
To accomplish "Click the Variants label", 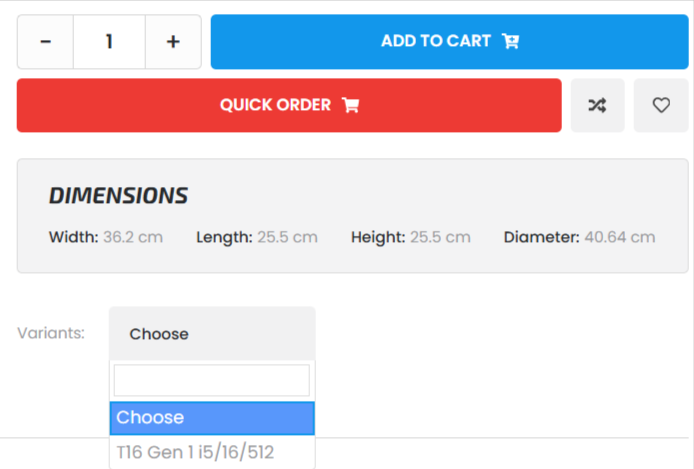I will [x=51, y=333].
